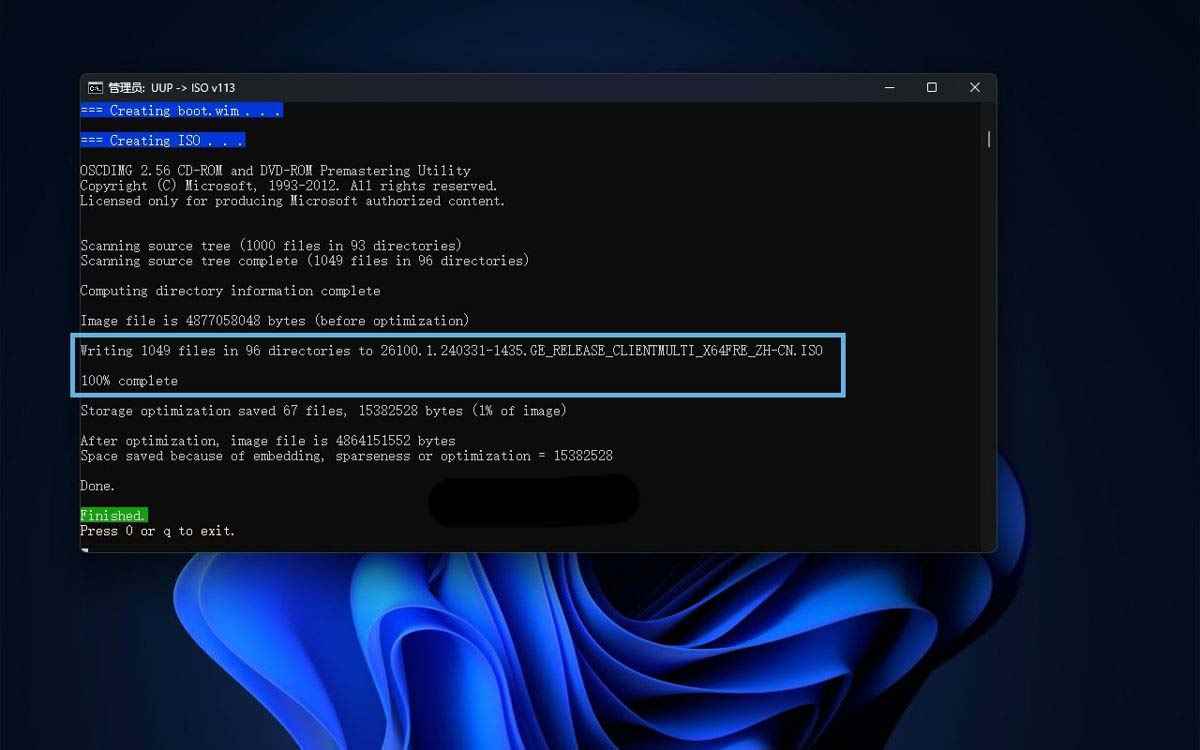Click the 'Scanning source tree complete' line
The width and height of the screenshot is (1200, 750).
(304, 260)
